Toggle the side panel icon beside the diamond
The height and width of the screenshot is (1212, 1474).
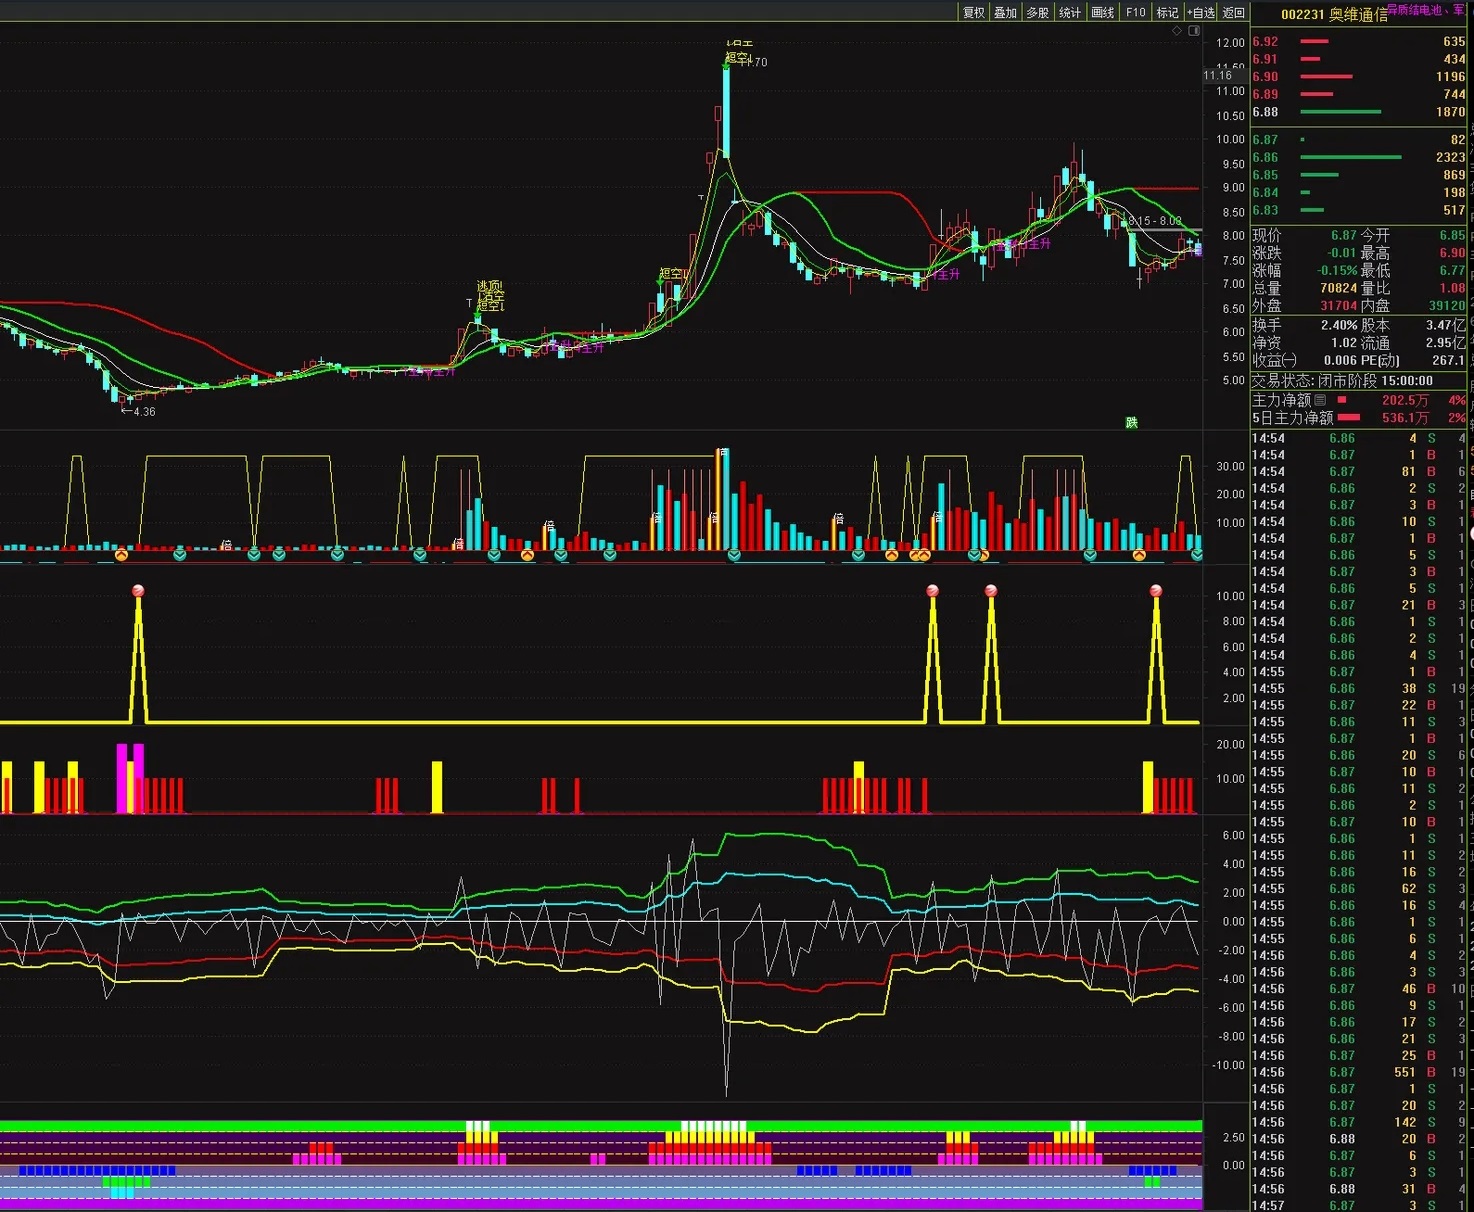pyautogui.click(x=1193, y=31)
